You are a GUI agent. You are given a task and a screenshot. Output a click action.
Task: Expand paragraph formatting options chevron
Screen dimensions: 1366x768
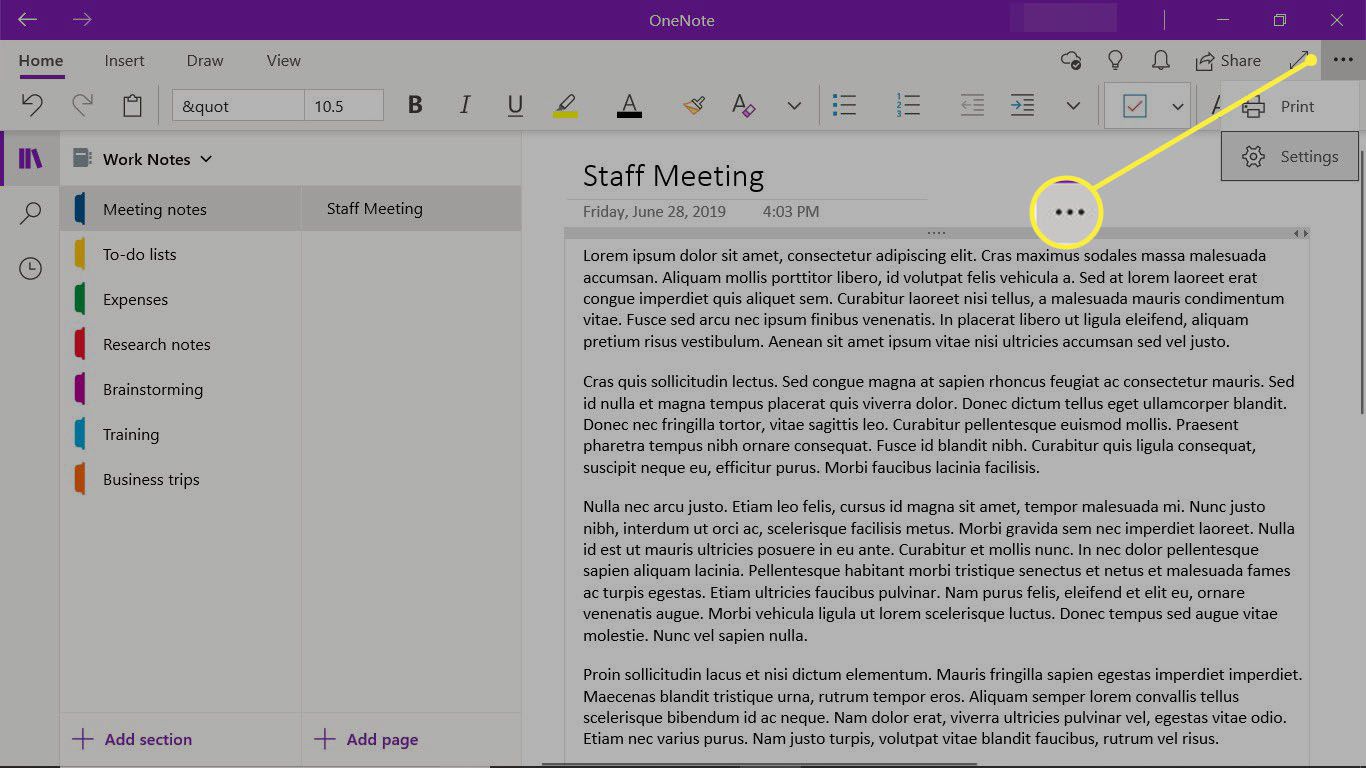click(x=1073, y=105)
